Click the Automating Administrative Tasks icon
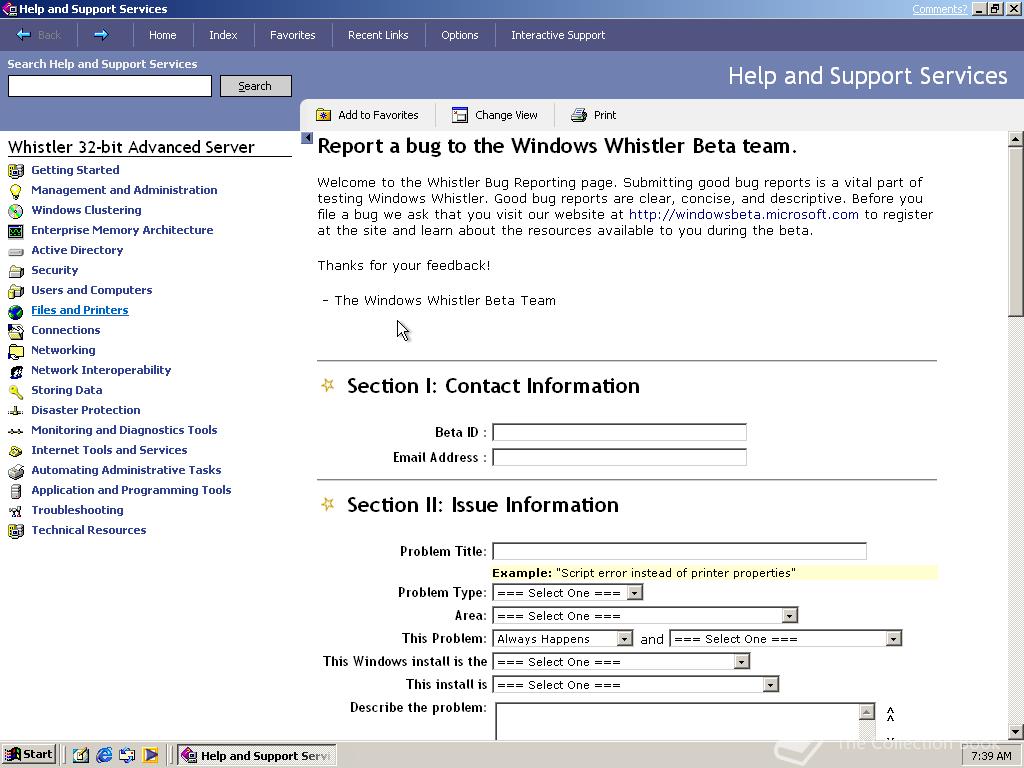Image resolution: width=1024 pixels, height=768 pixels. point(16,472)
